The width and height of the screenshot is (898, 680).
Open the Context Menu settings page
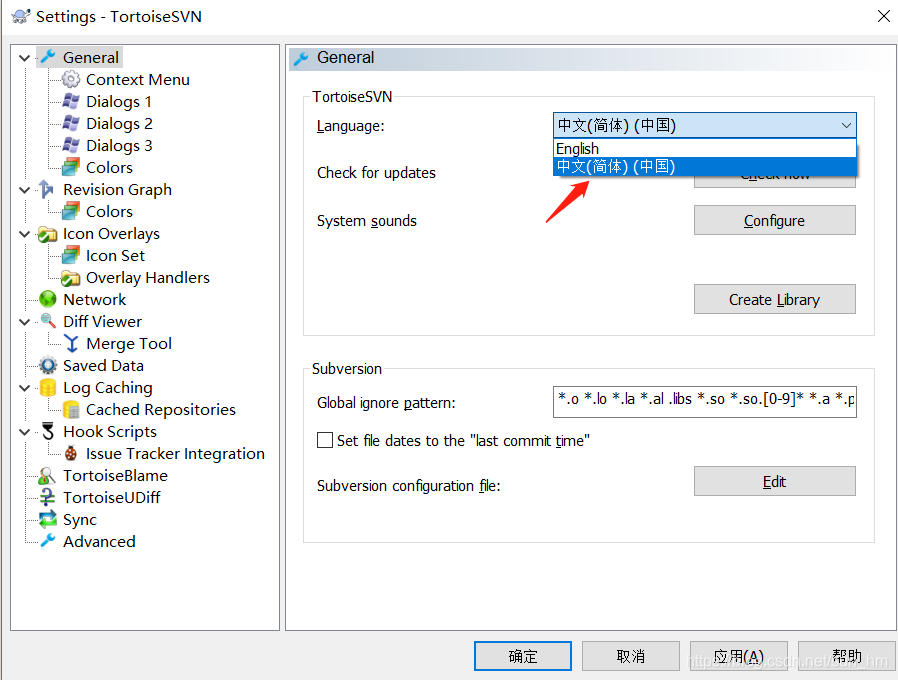137,80
